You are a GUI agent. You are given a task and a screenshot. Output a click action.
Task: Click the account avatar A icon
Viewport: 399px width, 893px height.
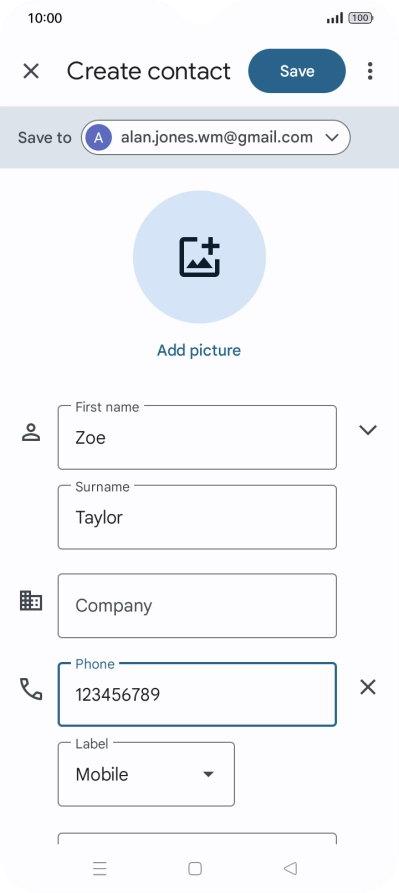[98, 137]
